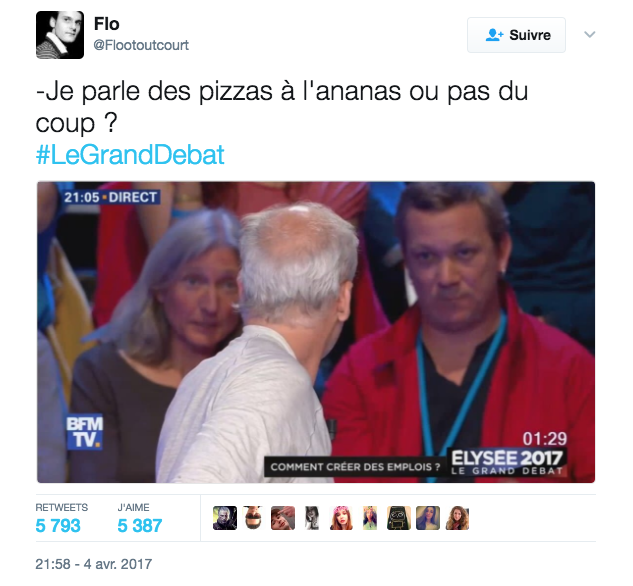Viewport: 633px width, 586px height.
Task: Open fourth liker avatar, black and white photo
Action: click(312, 518)
